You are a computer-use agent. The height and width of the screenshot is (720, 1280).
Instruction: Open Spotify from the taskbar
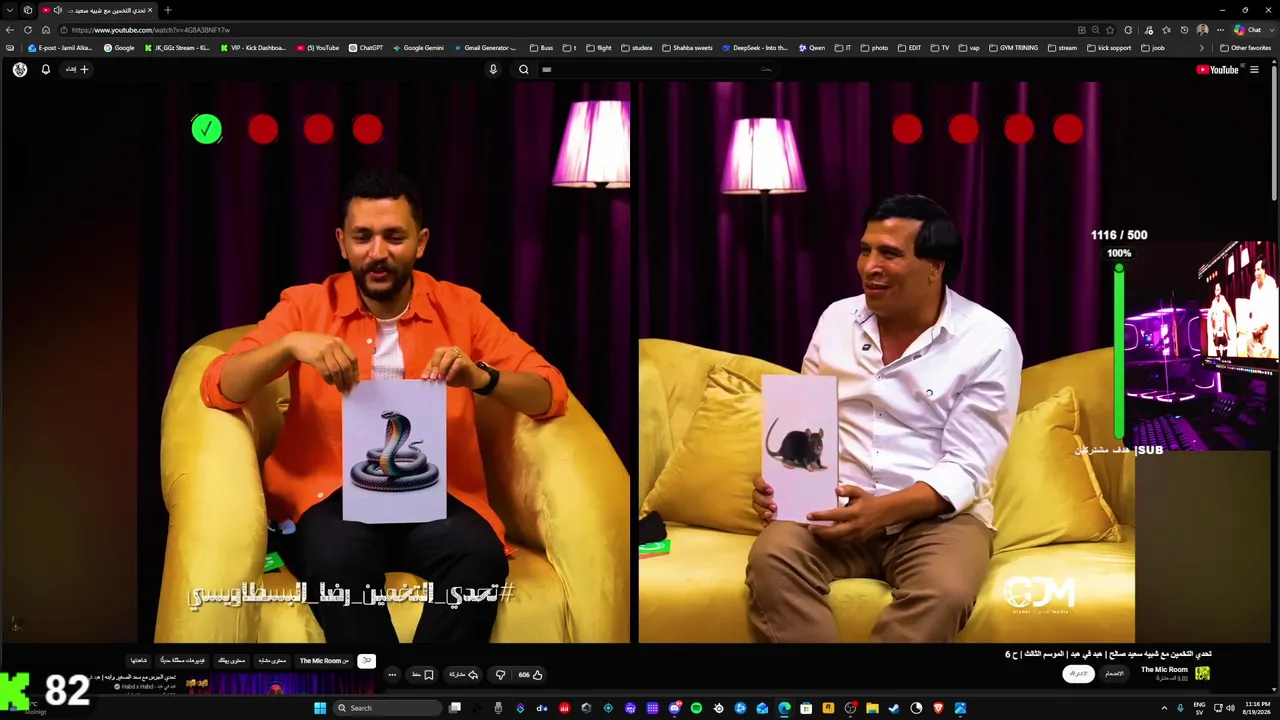click(696, 708)
